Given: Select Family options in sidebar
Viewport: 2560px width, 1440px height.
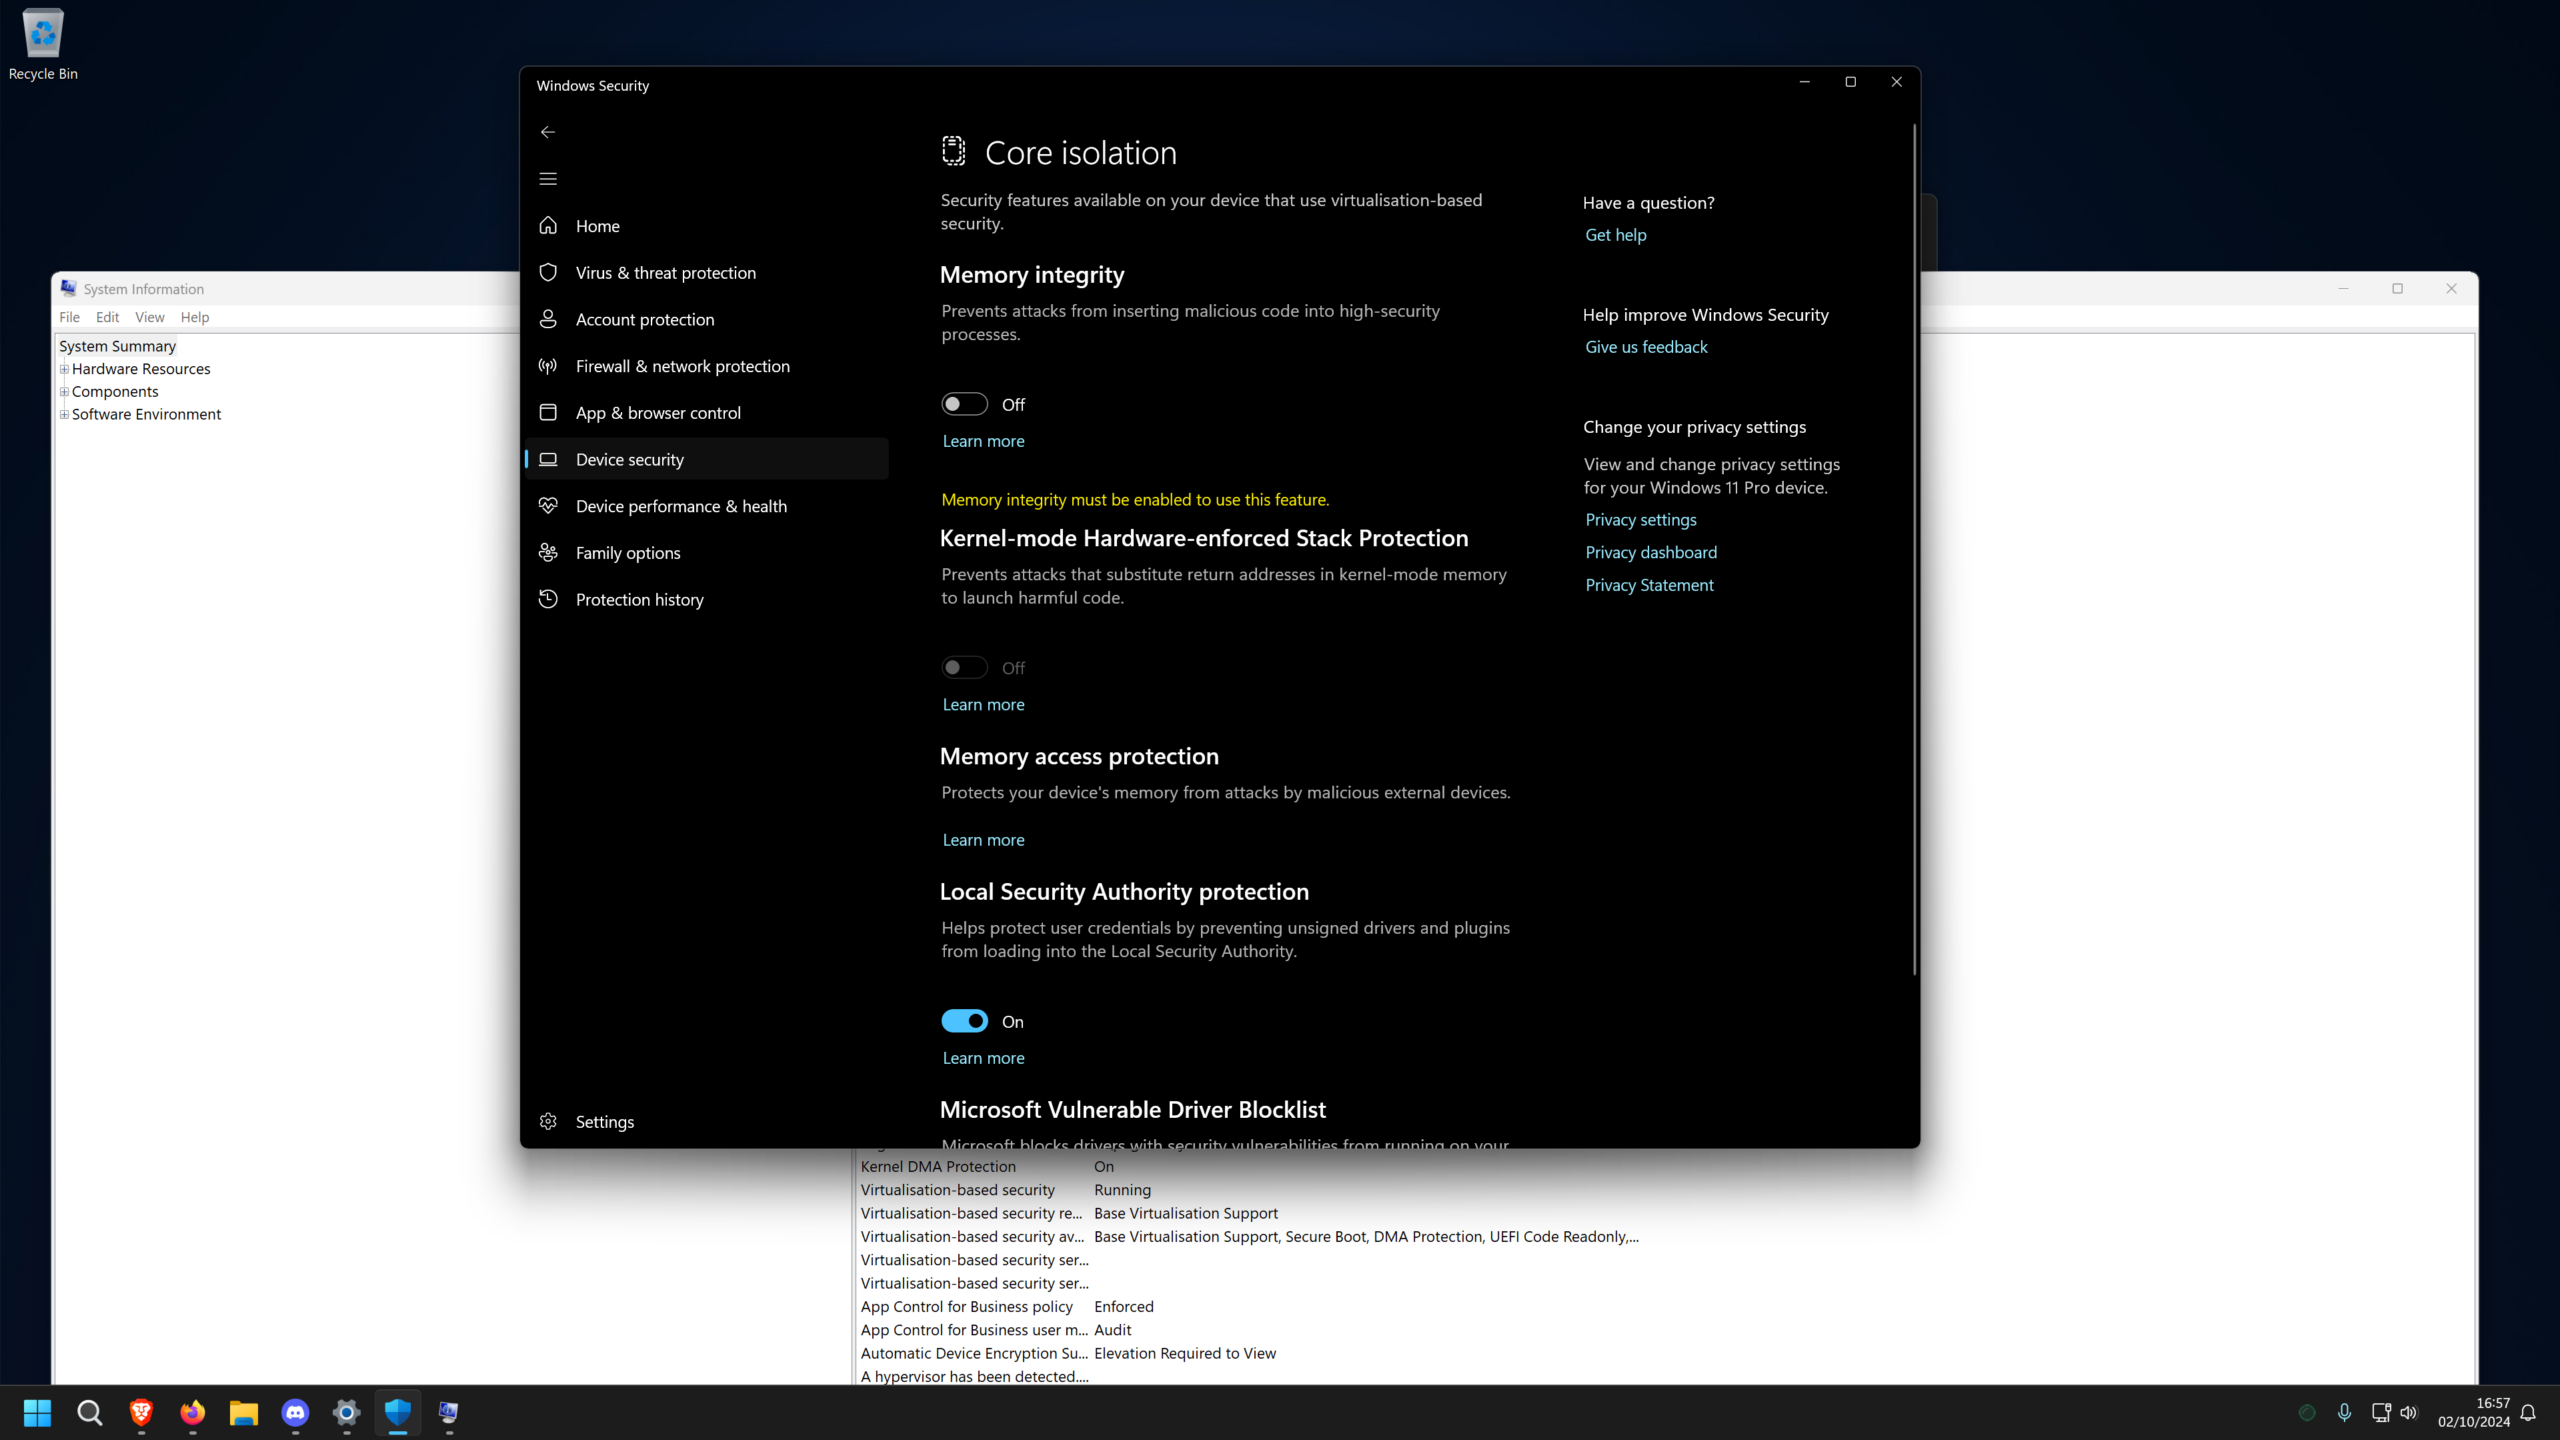Looking at the screenshot, I should (x=627, y=552).
